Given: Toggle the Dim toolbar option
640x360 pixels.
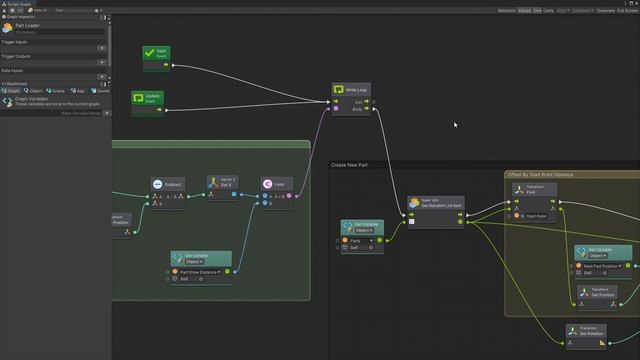Looking at the screenshot, I should (x=537, y=11).
